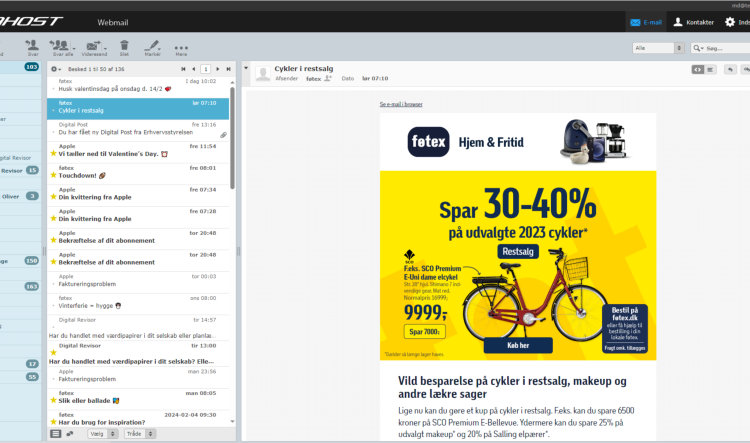The width and height of the screenshot is (750, 443).
Task: Toggle plain text view button in message header
Action: [x=710, y=70]
